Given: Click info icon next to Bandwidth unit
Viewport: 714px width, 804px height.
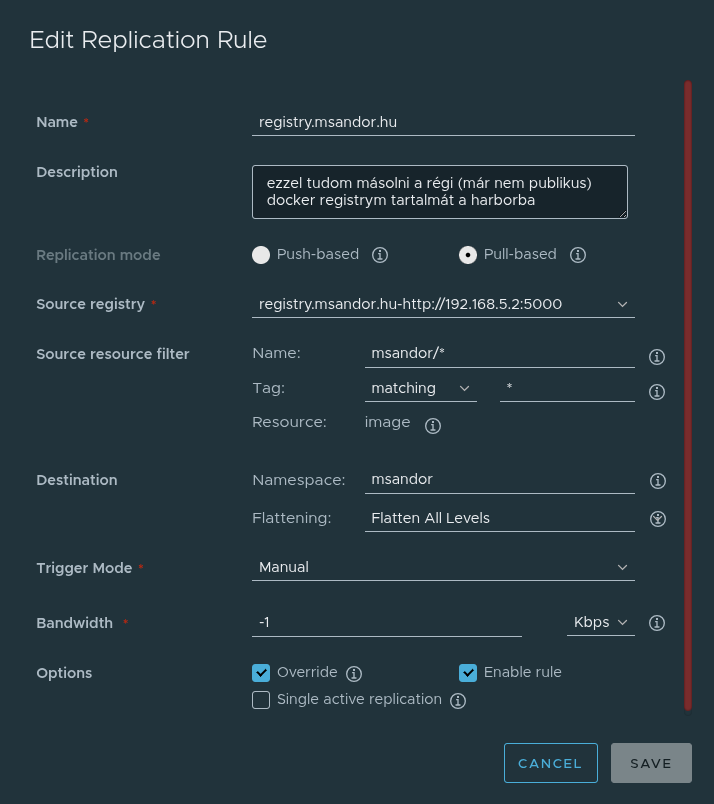Looking at the screenshot, I should (657, 623).
